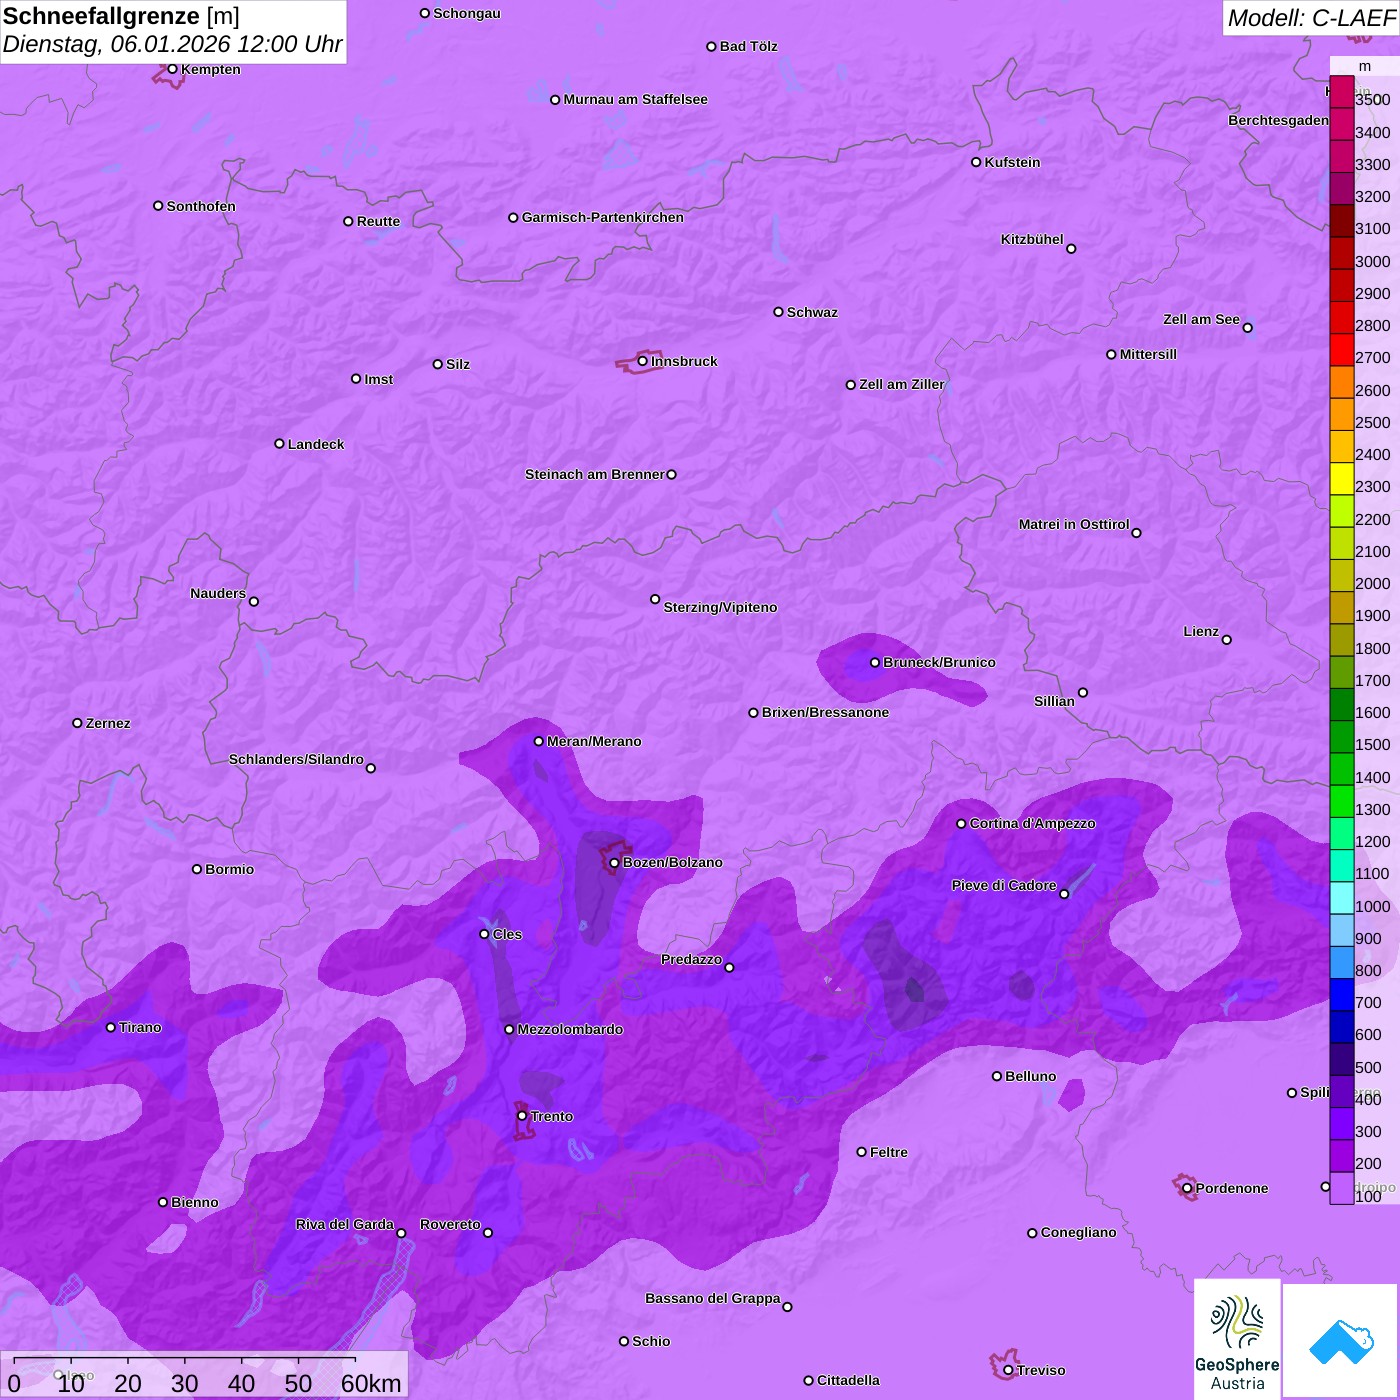Click the Conegliano label
The height and width of the screenshot is (1400, 1400).
point(1078,1232)
